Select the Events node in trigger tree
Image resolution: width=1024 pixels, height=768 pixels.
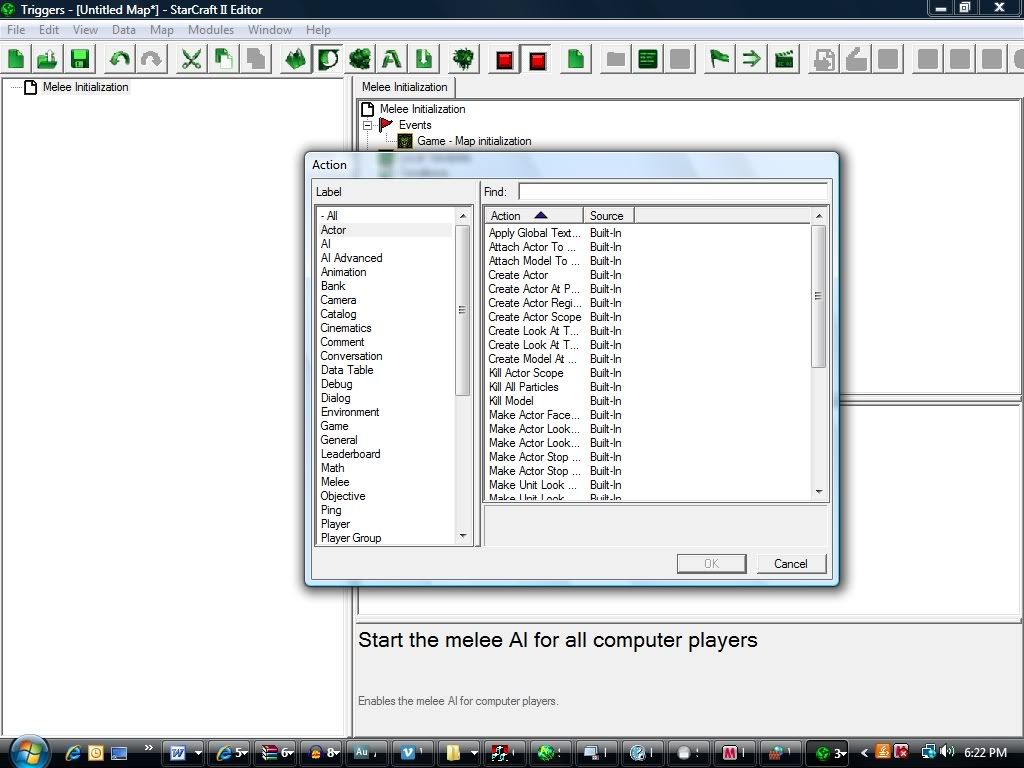tap(415, 125)
